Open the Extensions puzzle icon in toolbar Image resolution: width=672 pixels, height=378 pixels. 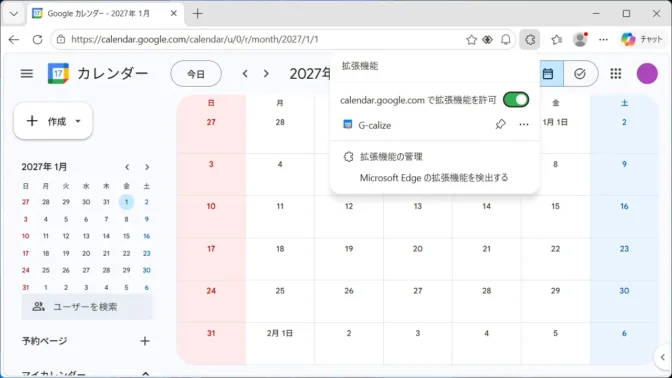coord(530,39)
